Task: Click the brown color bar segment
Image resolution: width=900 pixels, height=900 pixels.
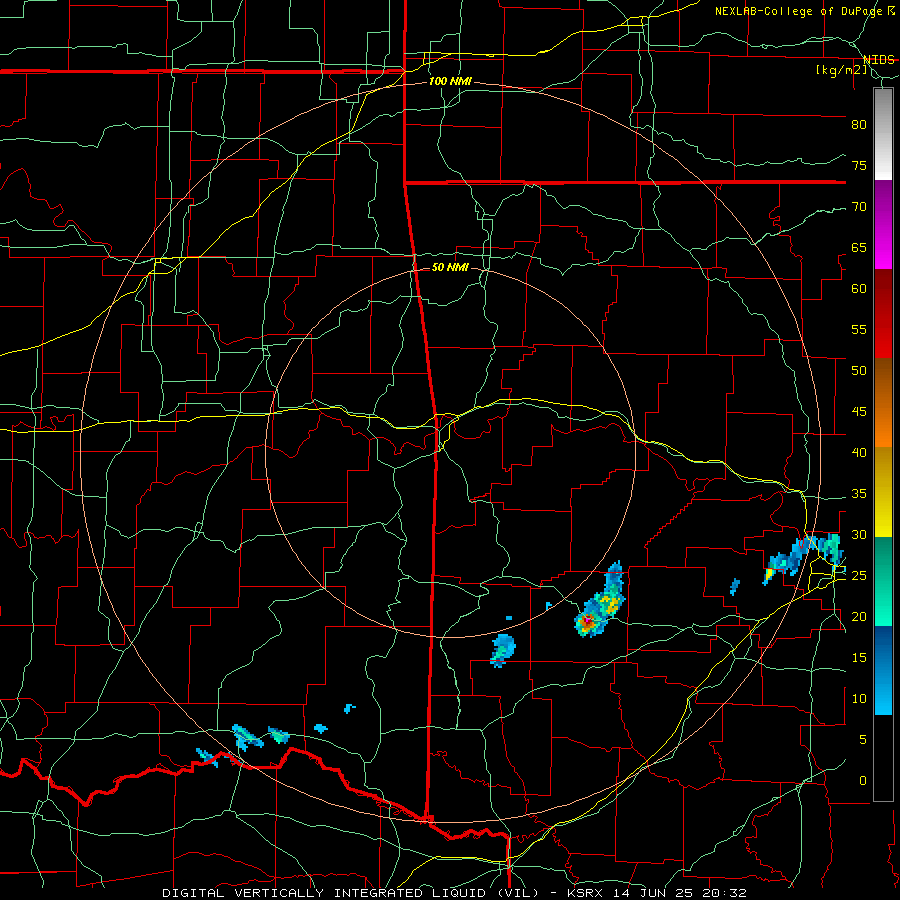Action: (883, 382)
